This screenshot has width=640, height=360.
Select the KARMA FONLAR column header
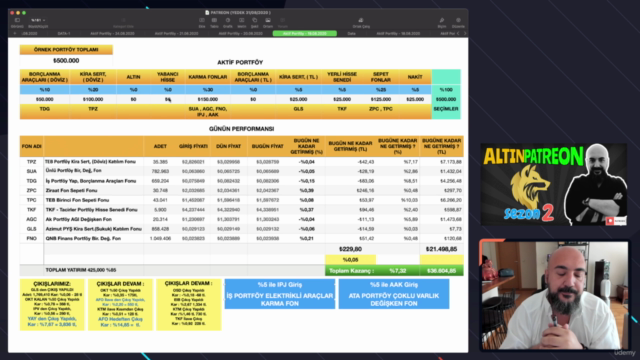click(207, 77)
